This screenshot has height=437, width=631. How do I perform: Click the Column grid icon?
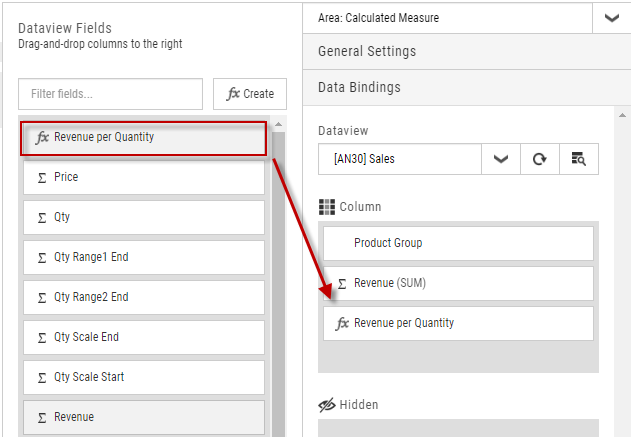click(327, 207)
